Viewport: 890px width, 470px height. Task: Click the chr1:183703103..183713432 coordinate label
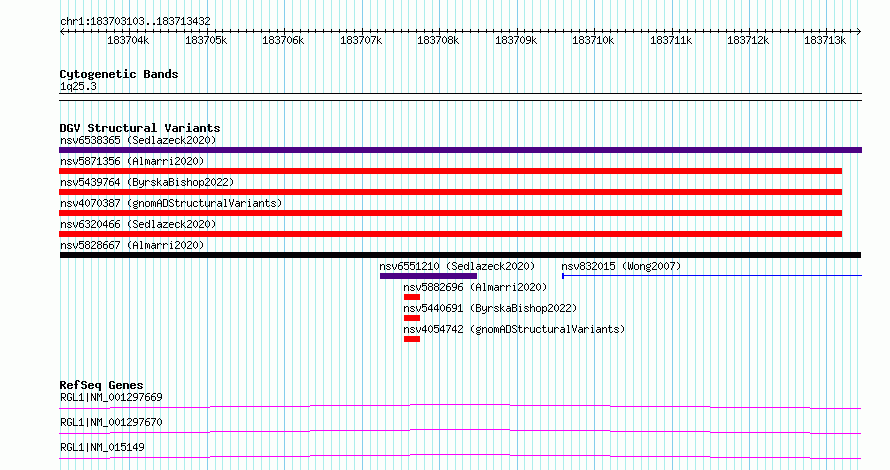135,21
